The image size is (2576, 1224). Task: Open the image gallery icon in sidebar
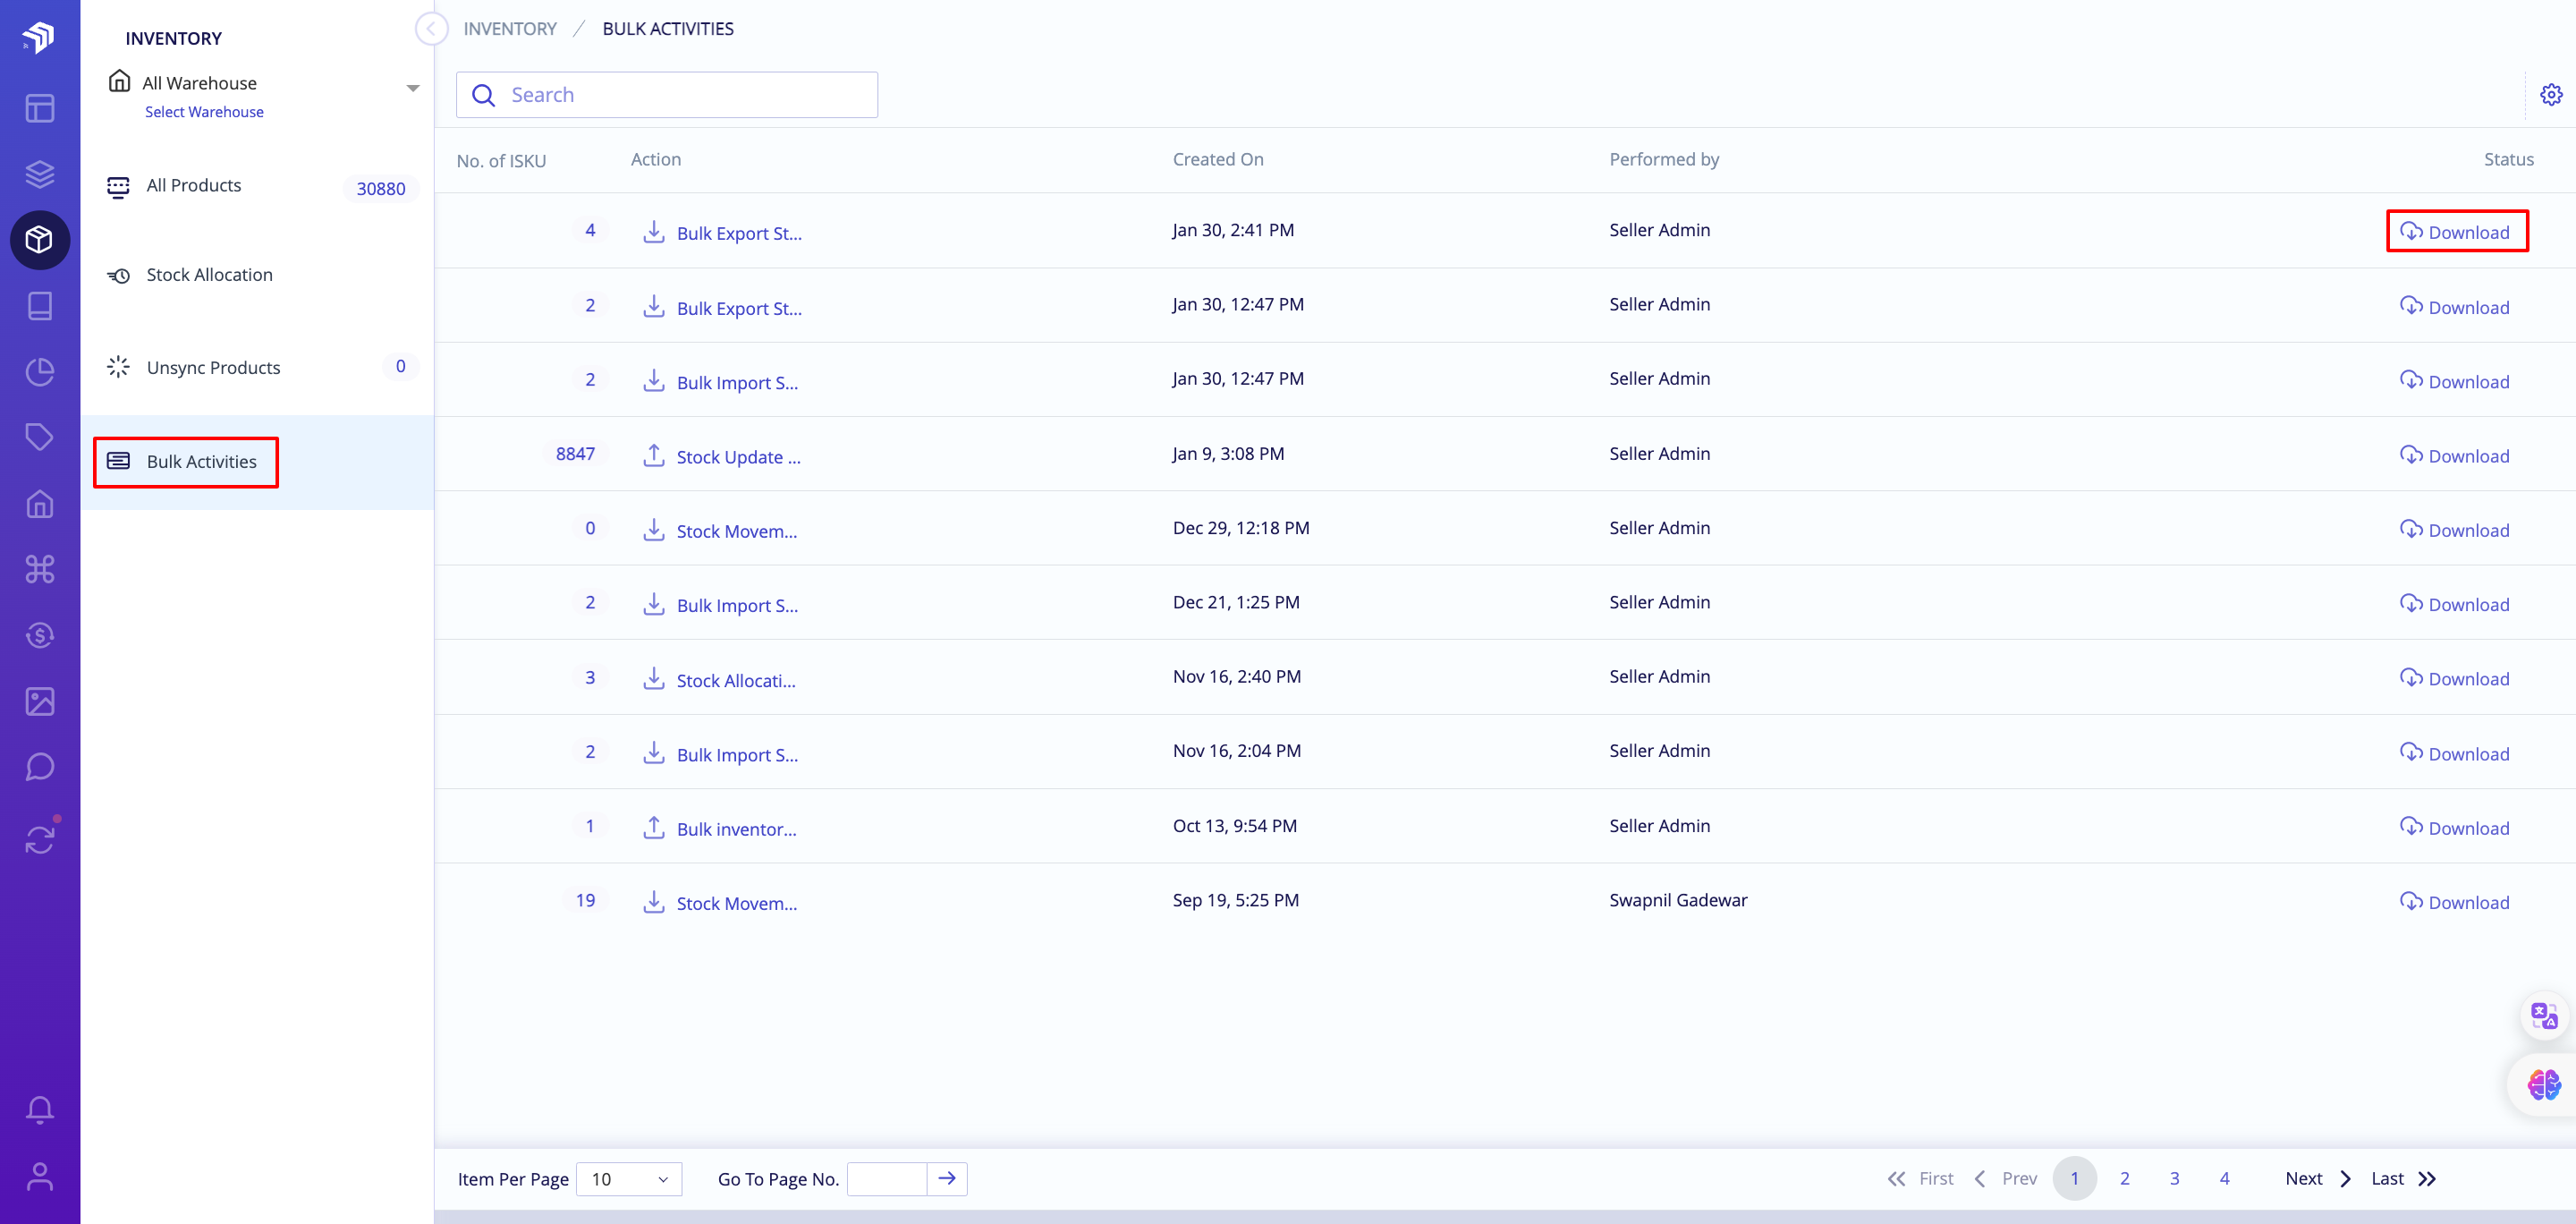[x=40, y=701]
